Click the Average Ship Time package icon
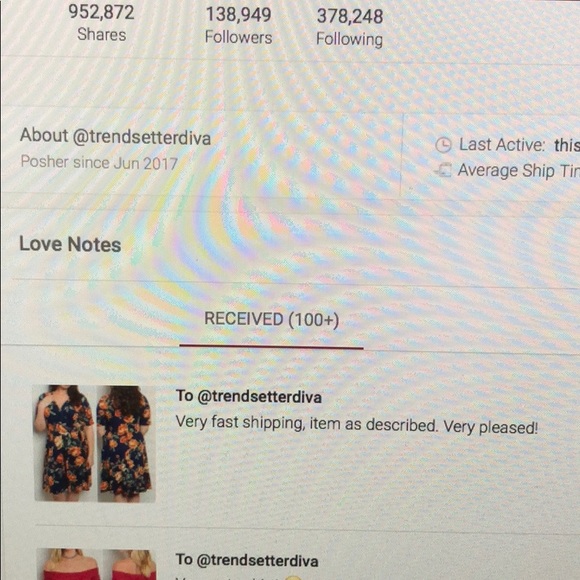The image size is (580, 580). 443,170
